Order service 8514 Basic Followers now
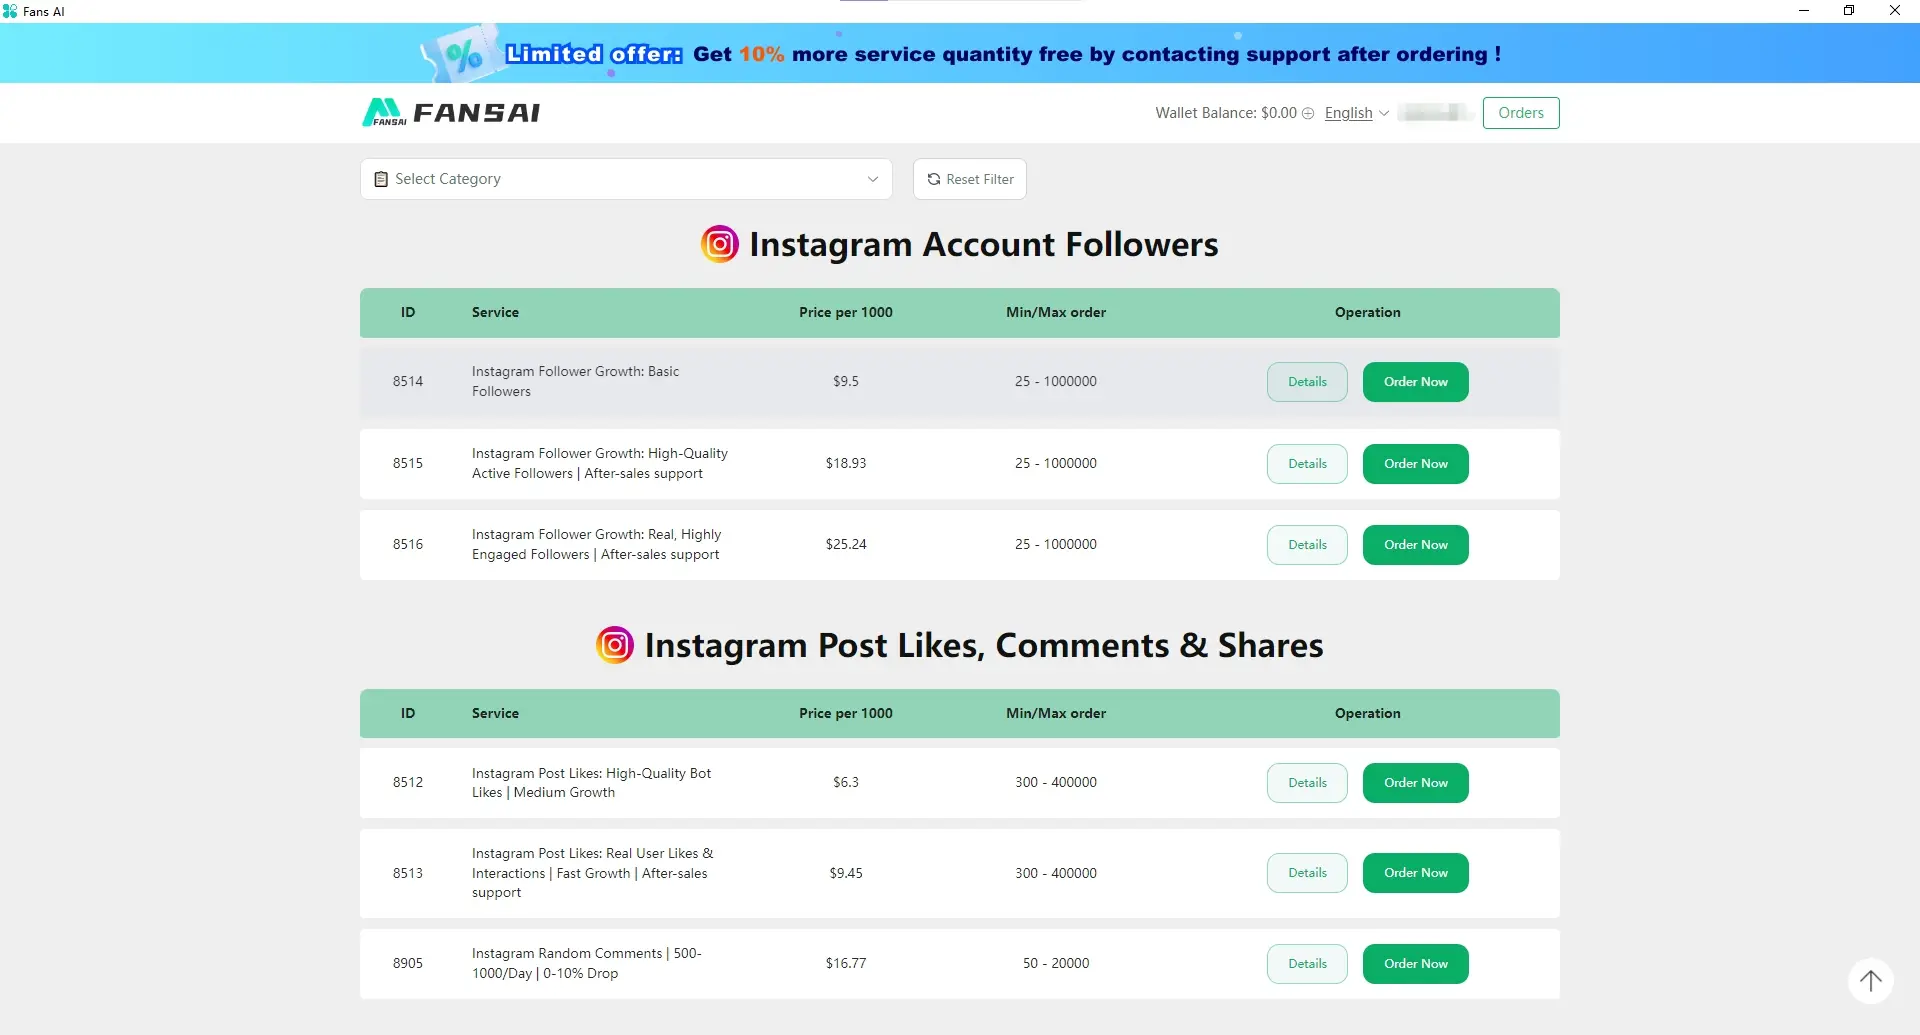The width and height of the screenshot is (1920, 1035). (1415, 382)
